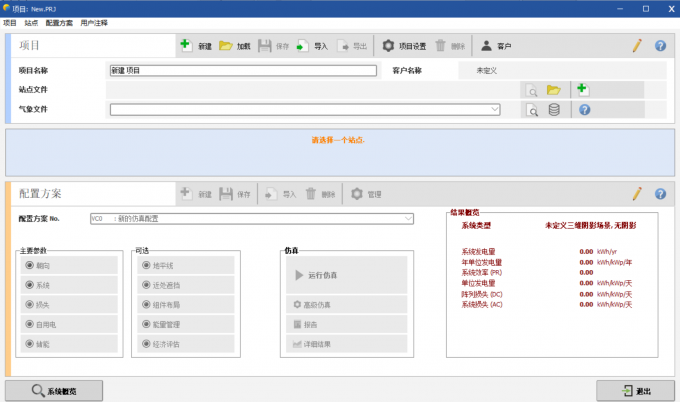Click the pencil edit icon in 项目 header

(637, 46)
